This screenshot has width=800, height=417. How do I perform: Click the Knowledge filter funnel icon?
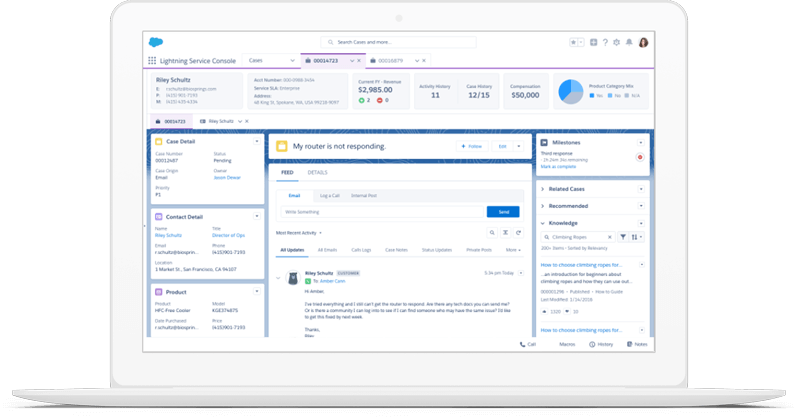(623, 237)
